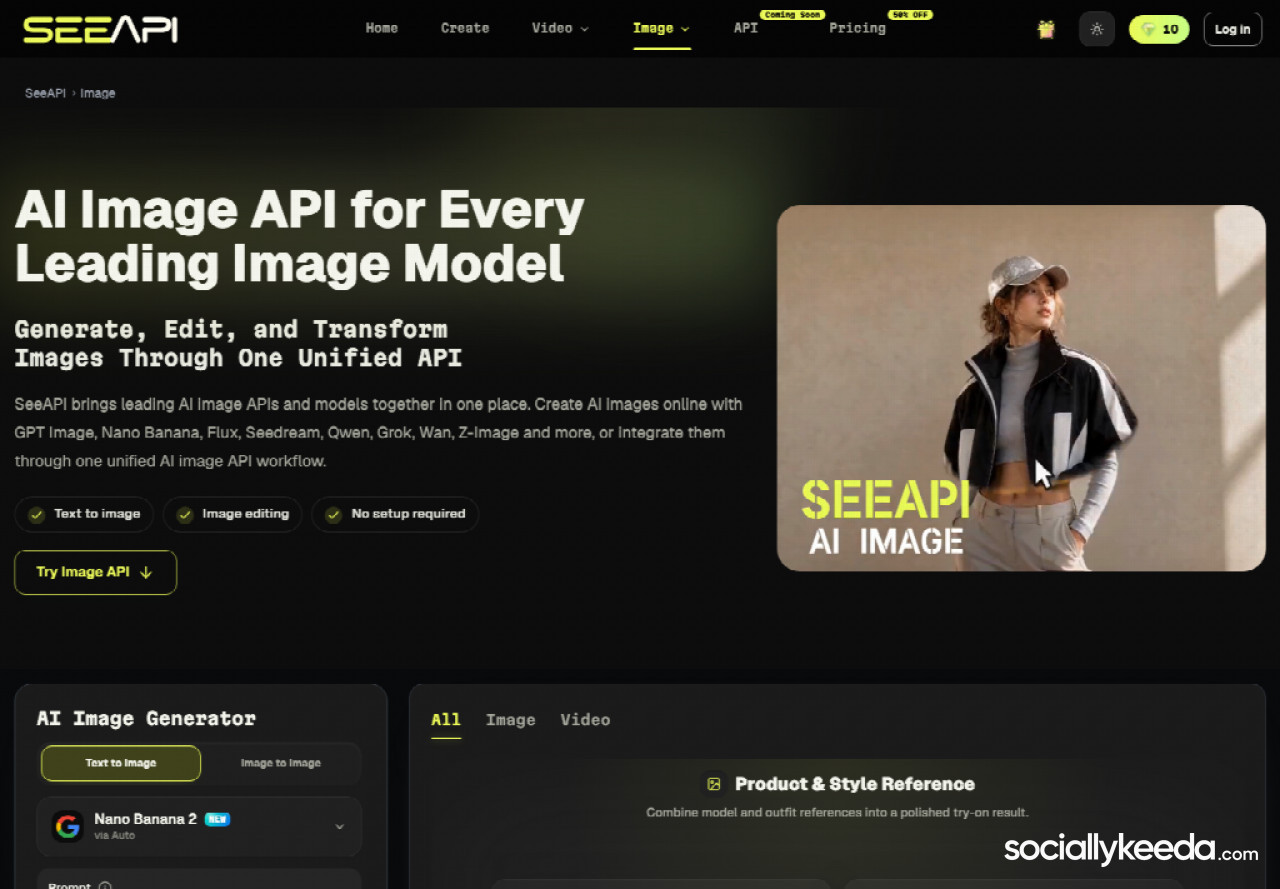1280x889 pixels.
Task: Open the gift box icon
Action: (x=1046, y=29)
